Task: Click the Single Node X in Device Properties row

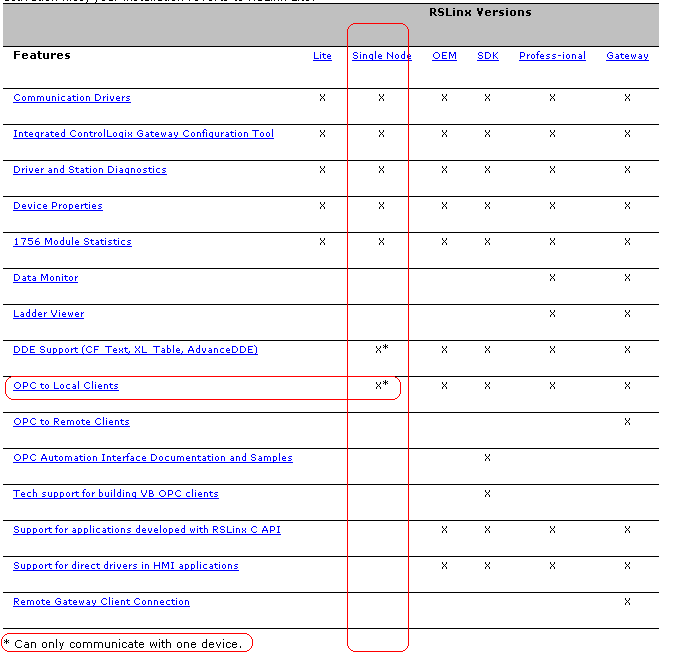Action: (381, 206)
